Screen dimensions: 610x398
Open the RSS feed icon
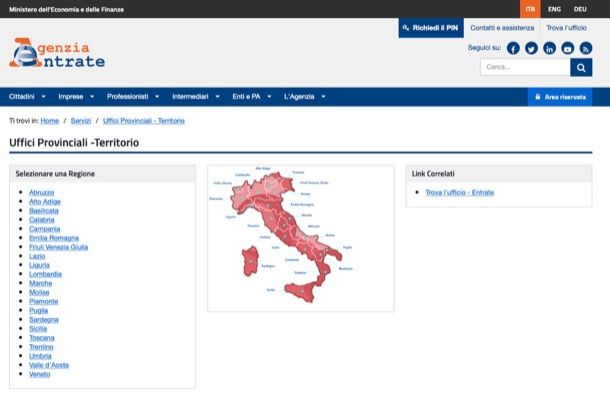click(586, 48)
